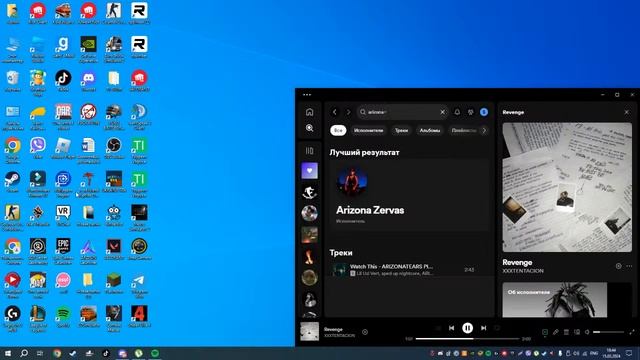Select the 'Плейлисты' filter chip
The width and height of the screenshot is (640, 360).
[x=464, y=130]
